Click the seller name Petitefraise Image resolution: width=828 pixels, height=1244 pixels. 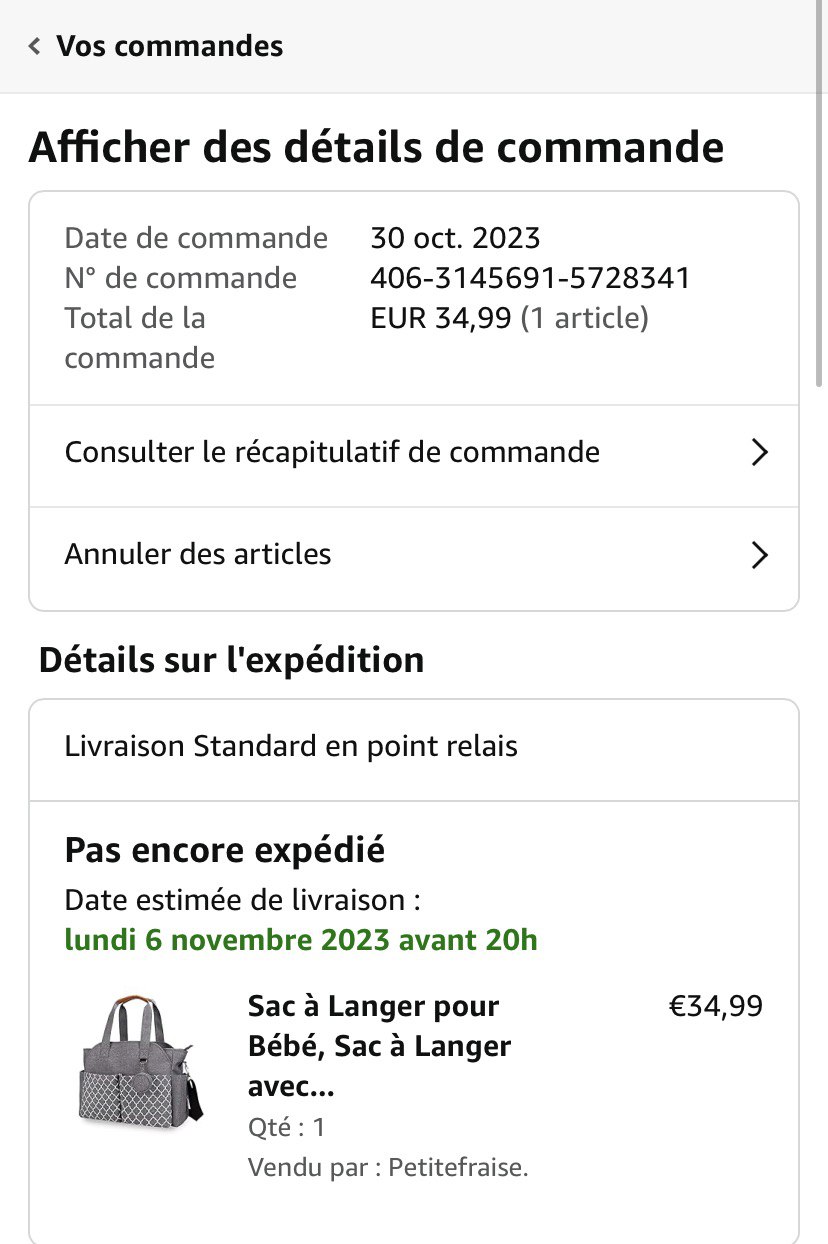(458, 1167)
